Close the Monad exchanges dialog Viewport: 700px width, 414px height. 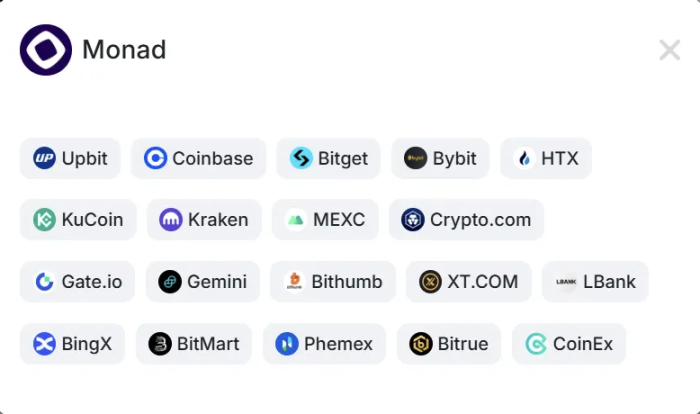click(x=669, y=50)
